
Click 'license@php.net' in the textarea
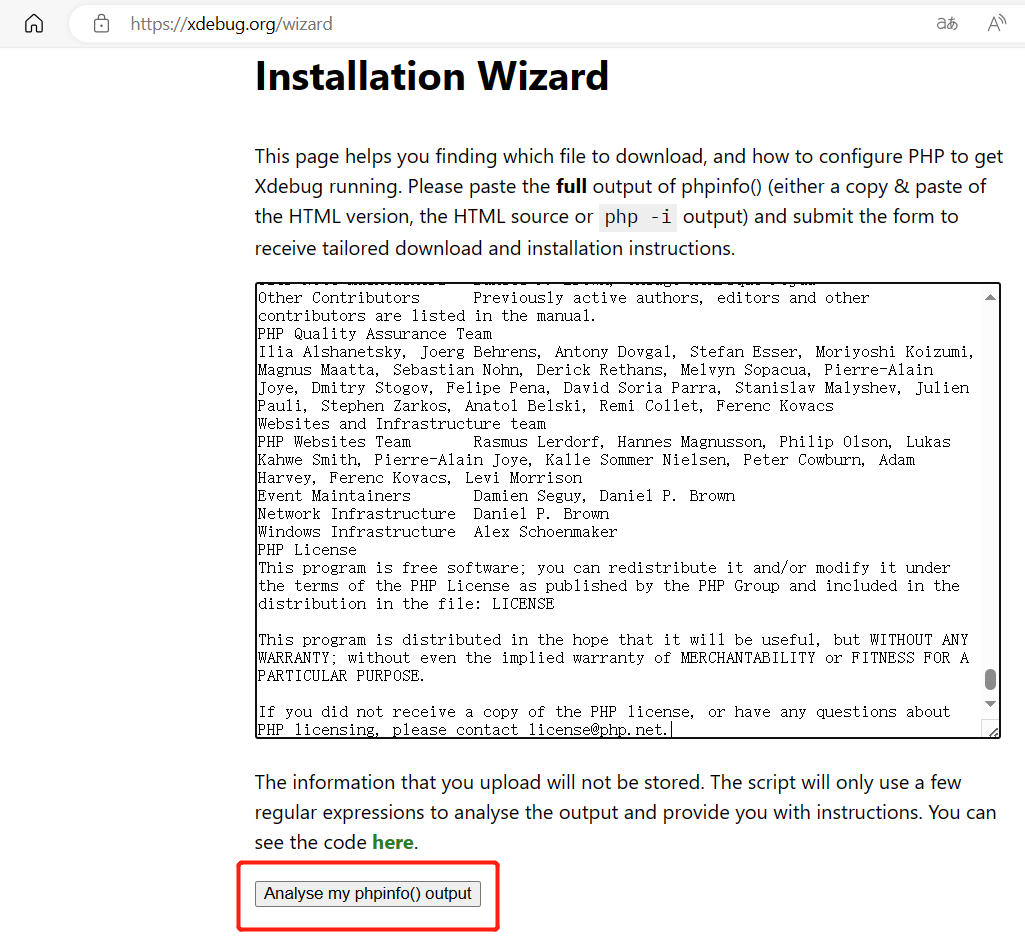pos(598,729)
